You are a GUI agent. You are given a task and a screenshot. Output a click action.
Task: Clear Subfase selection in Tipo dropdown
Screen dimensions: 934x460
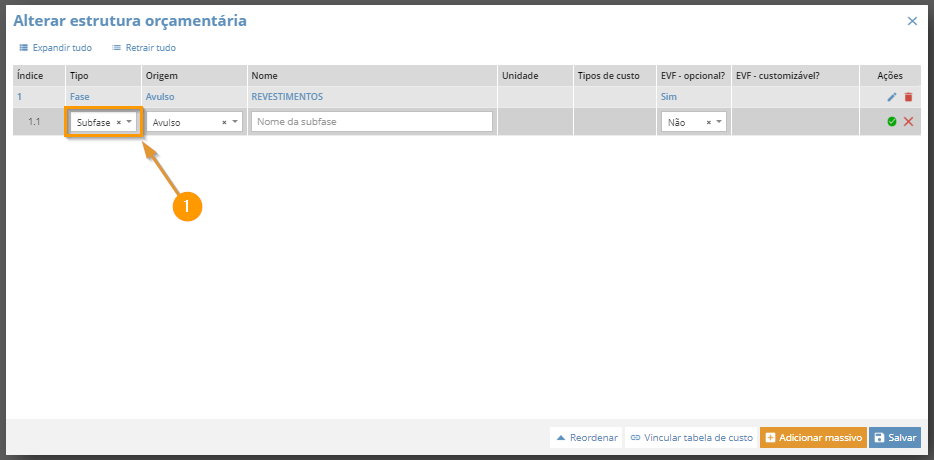(119, 122)
